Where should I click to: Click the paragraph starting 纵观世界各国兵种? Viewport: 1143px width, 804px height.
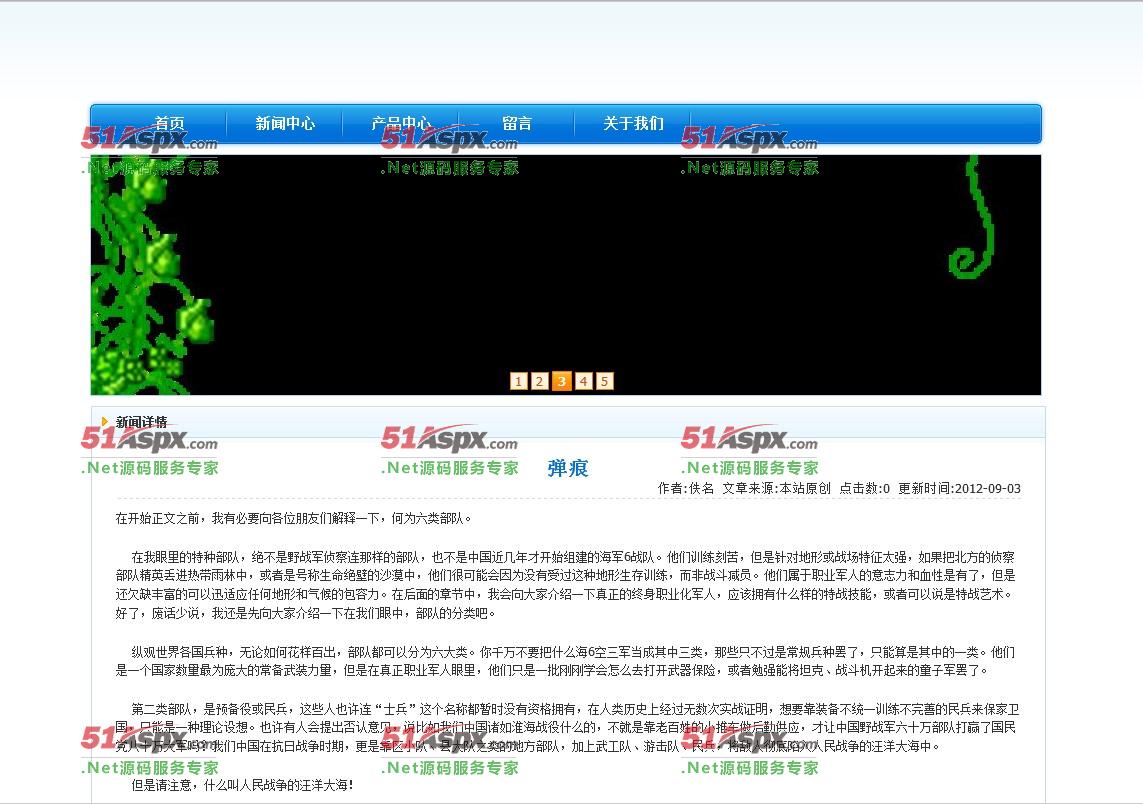pyautogui.click(x=566, y=661)
